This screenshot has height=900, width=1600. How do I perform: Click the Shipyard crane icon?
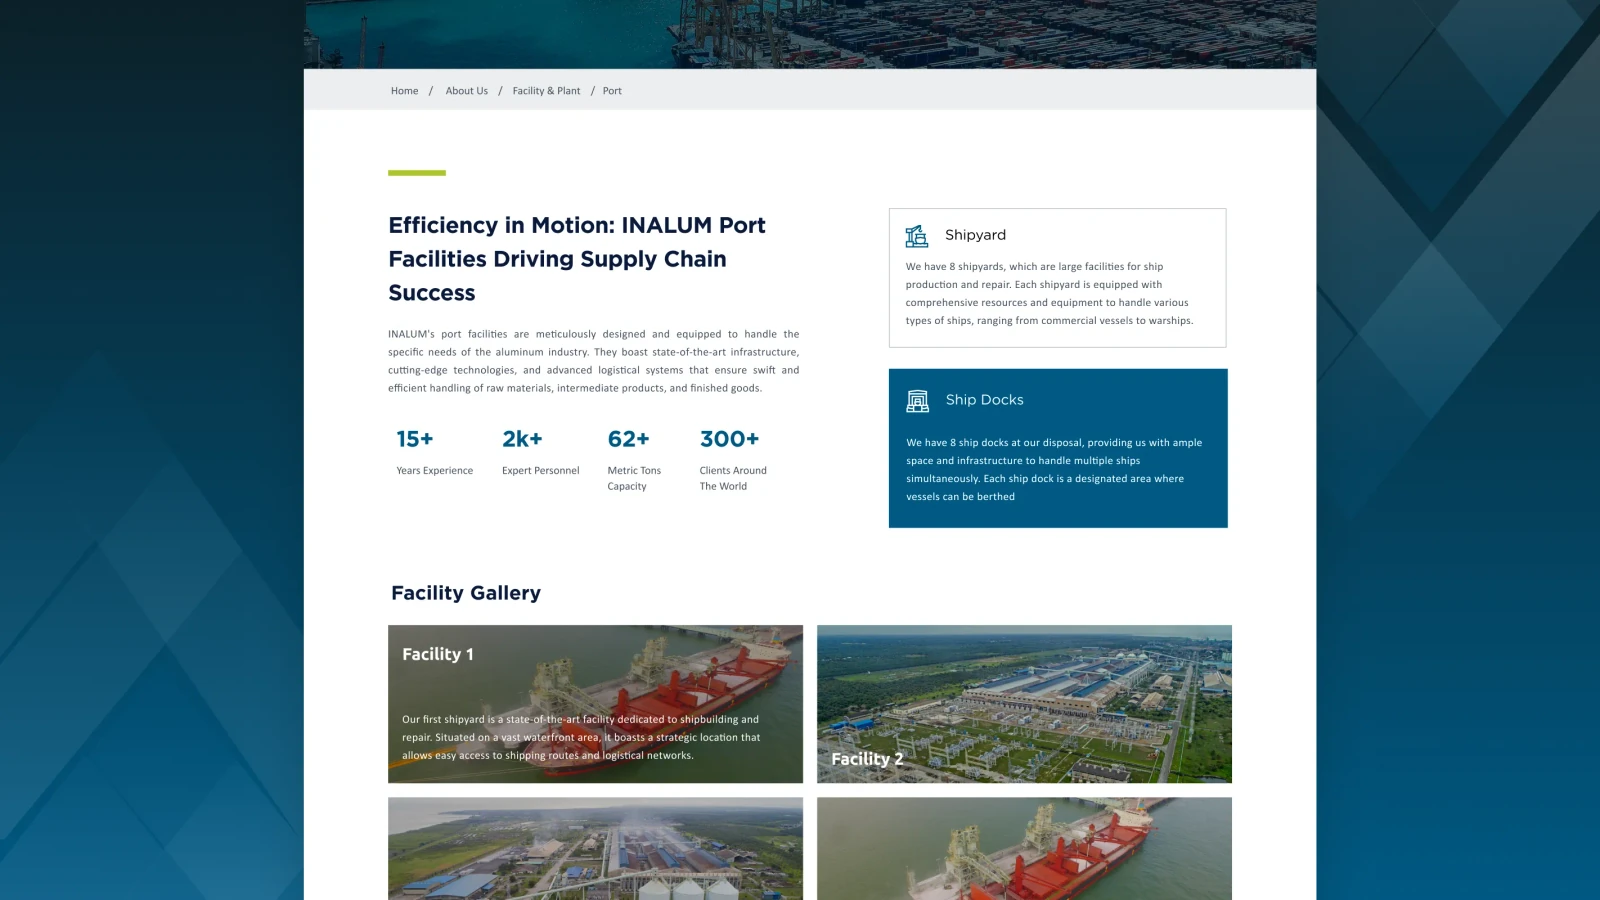[x=917, y=236]
